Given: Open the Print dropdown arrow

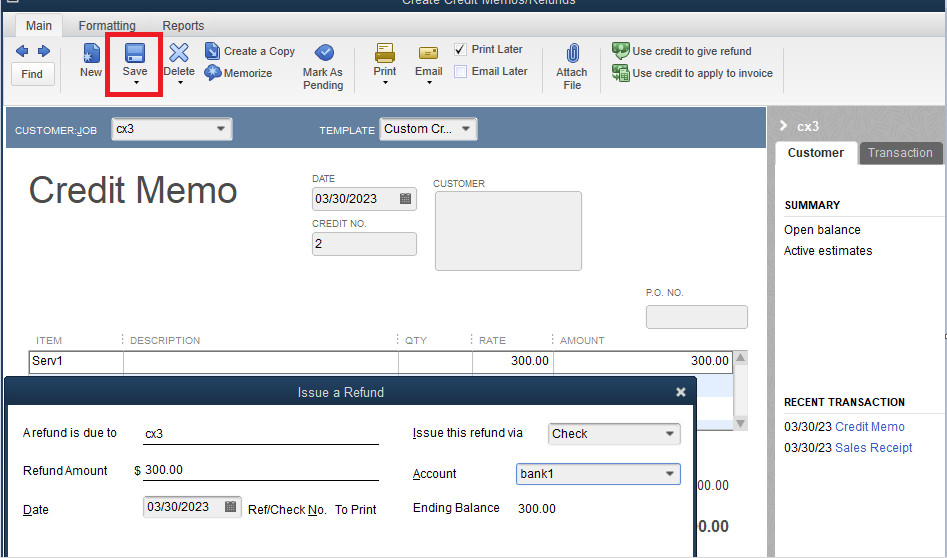Looking at the screenshot, I should [385, 83].
